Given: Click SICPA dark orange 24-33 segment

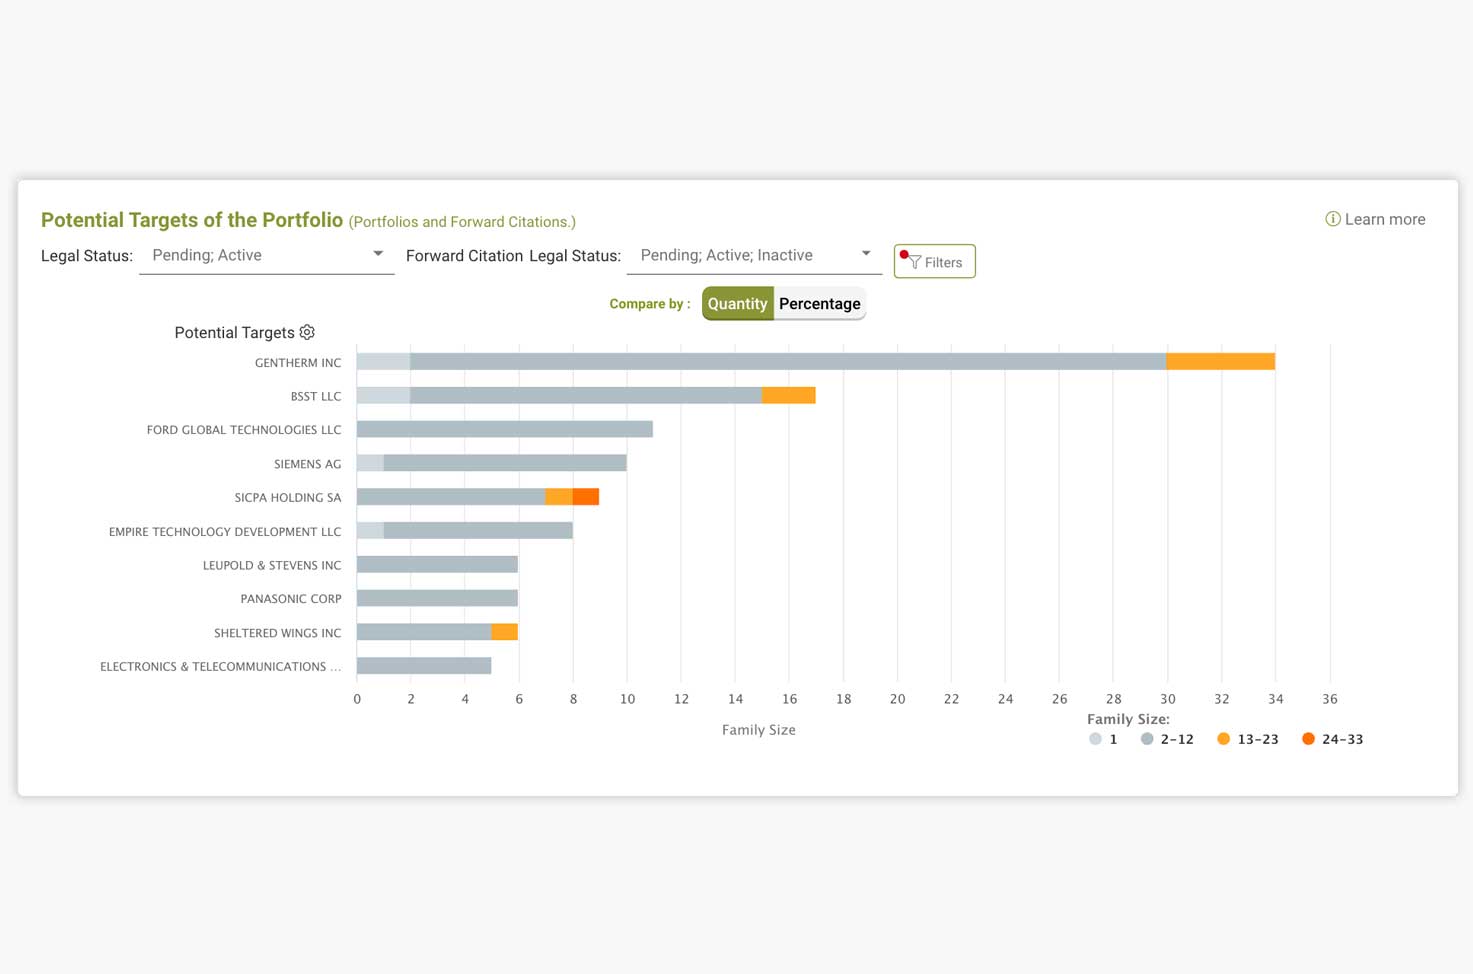Looking at the screenshot, I should pyautogui.click(x=586, y=497).
